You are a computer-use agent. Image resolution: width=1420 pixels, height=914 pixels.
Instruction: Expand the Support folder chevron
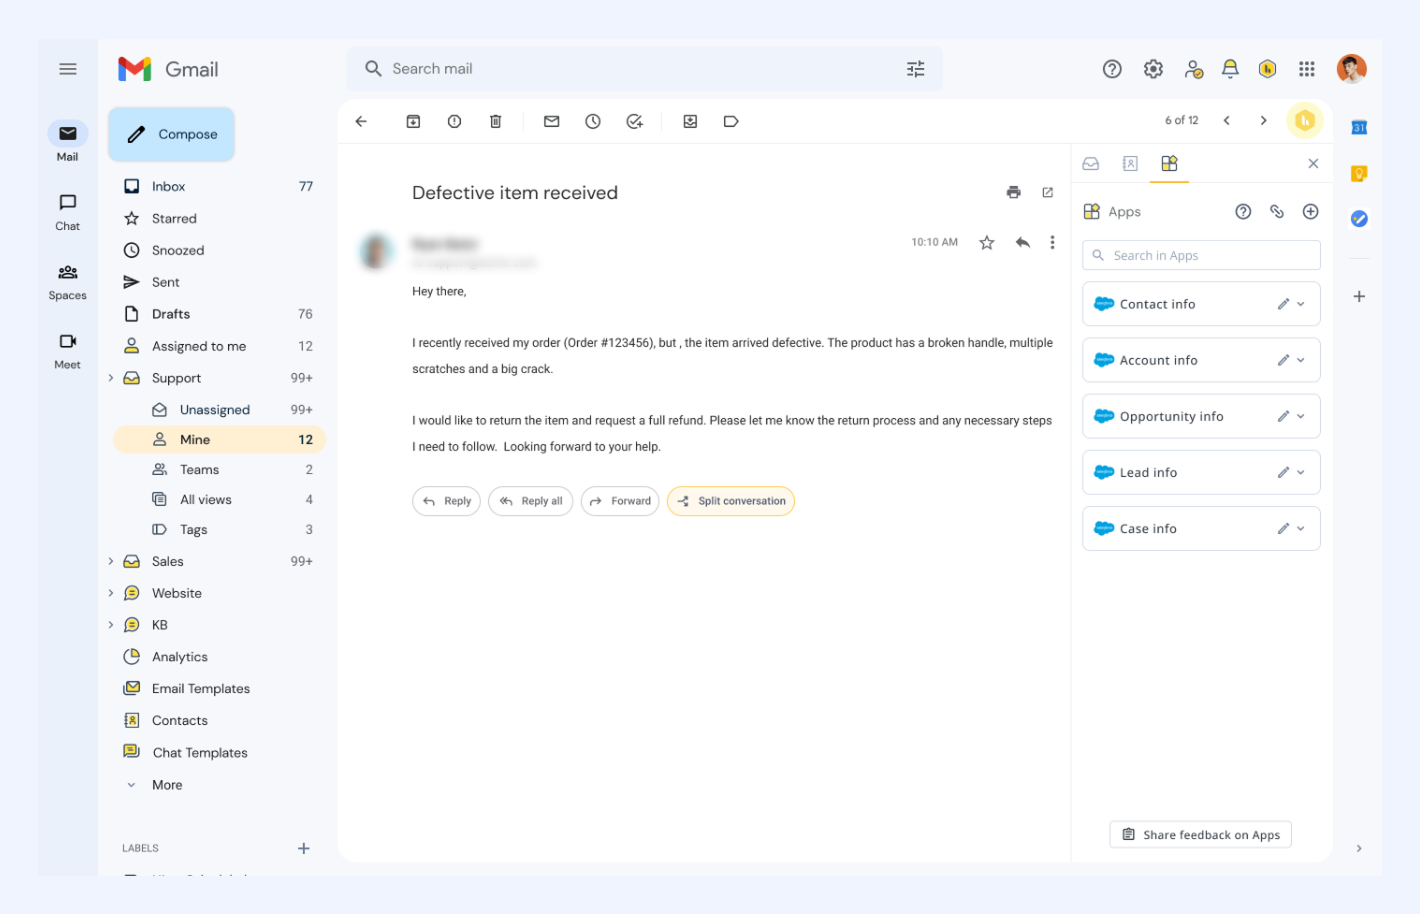coord(111,378)
